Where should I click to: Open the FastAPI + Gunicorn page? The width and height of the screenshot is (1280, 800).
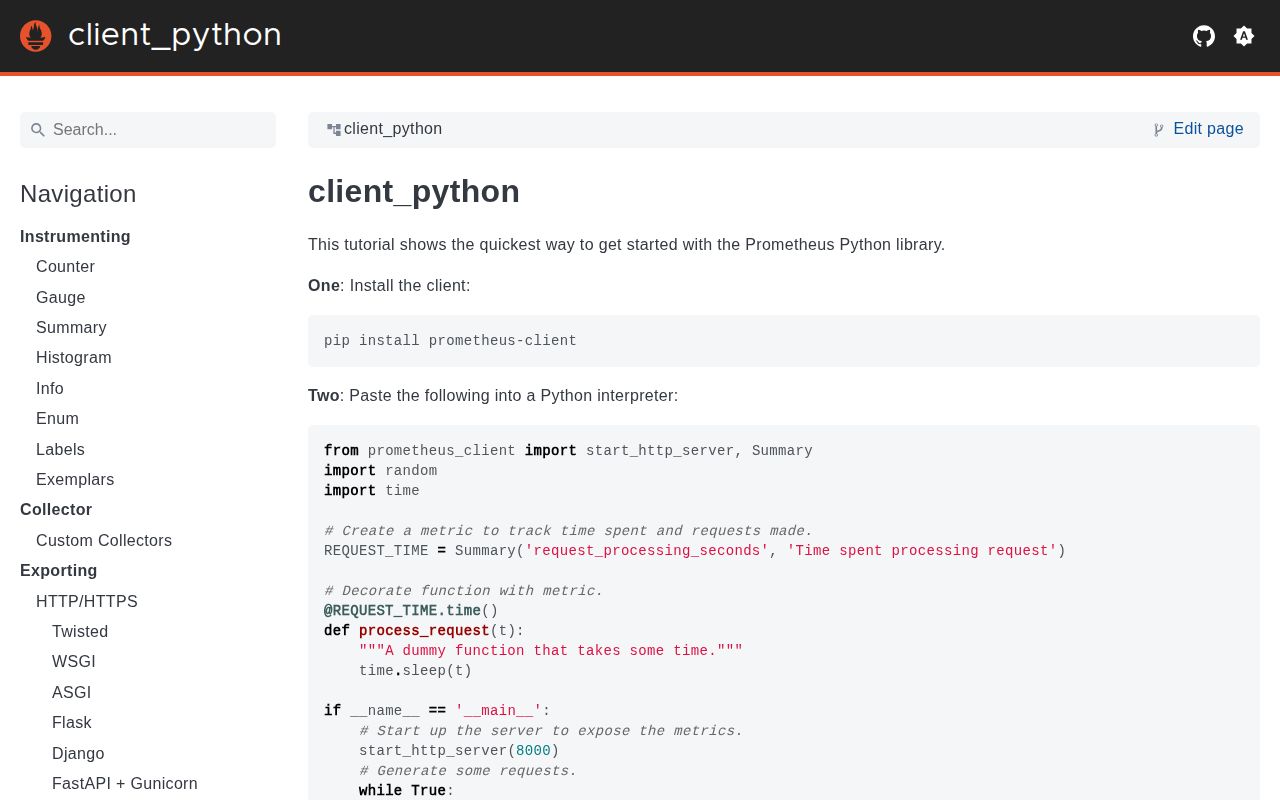125,784
